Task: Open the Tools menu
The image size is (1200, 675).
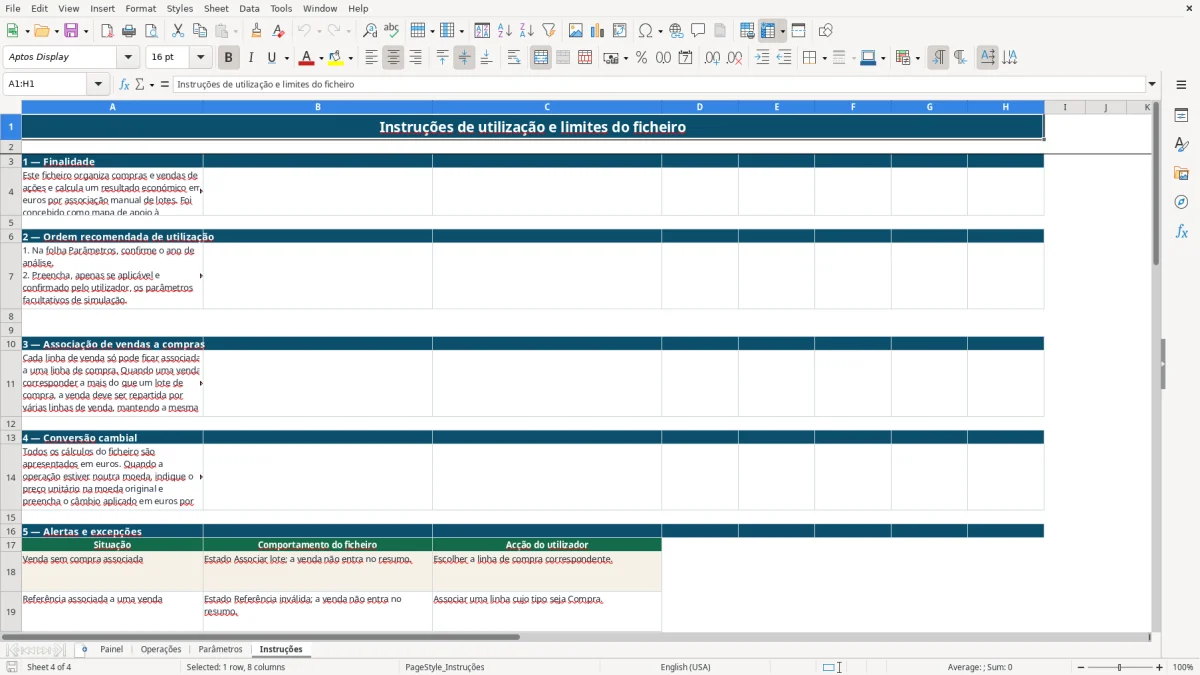Action: click(281, 8)
